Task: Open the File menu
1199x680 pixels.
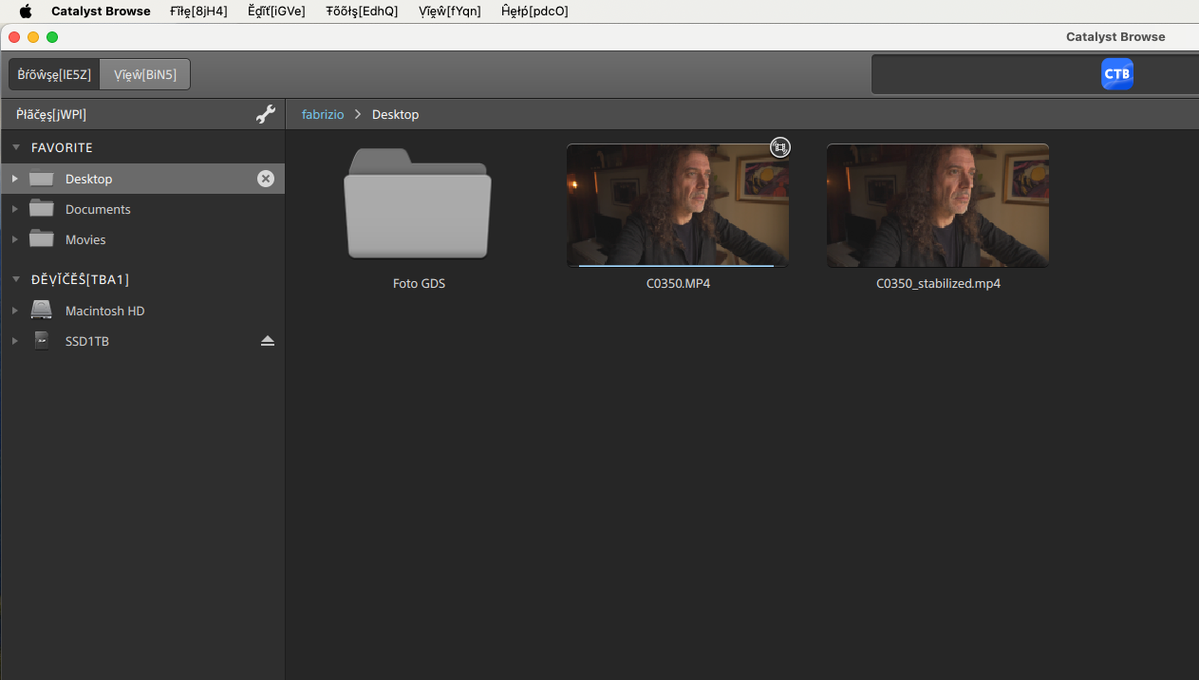Action: point(198,11)
